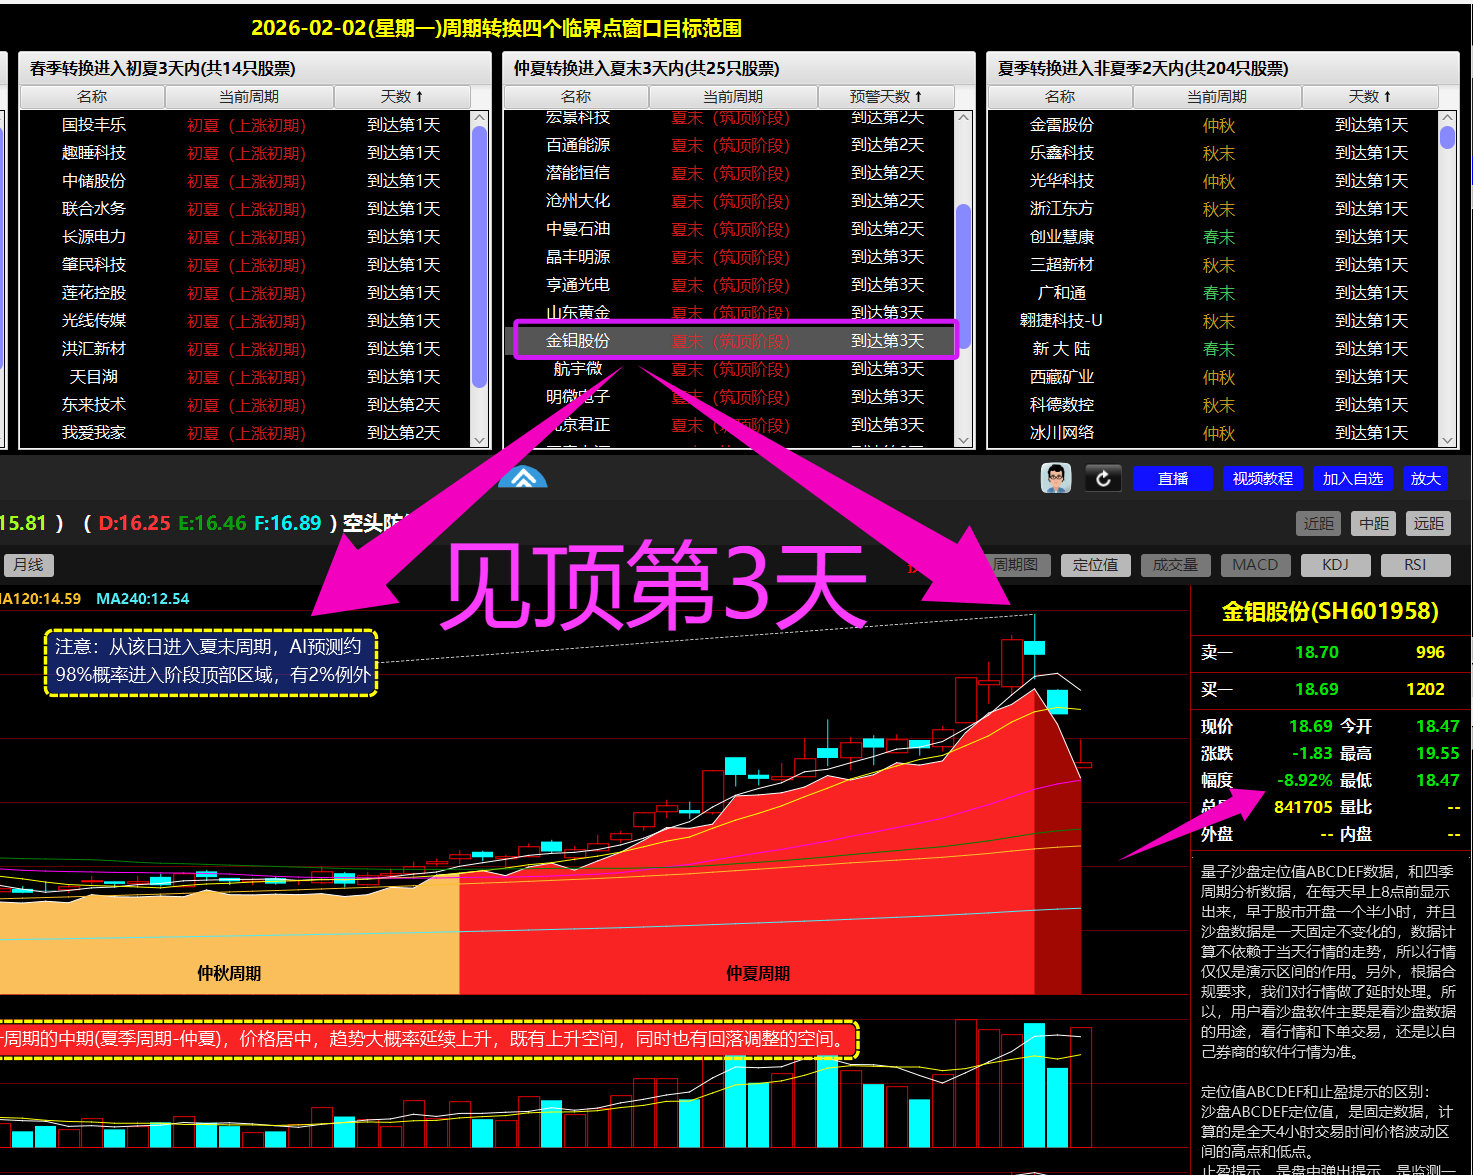Enable the KDJ indicator
1473x1175 pixels.
point(1335,565)
